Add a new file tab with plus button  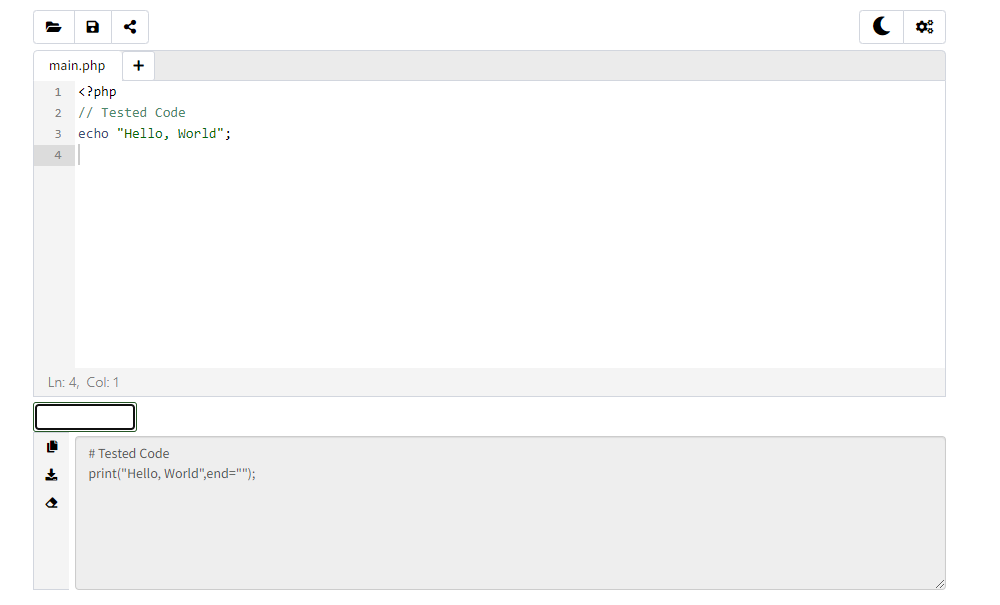click(x=138, y=66)
